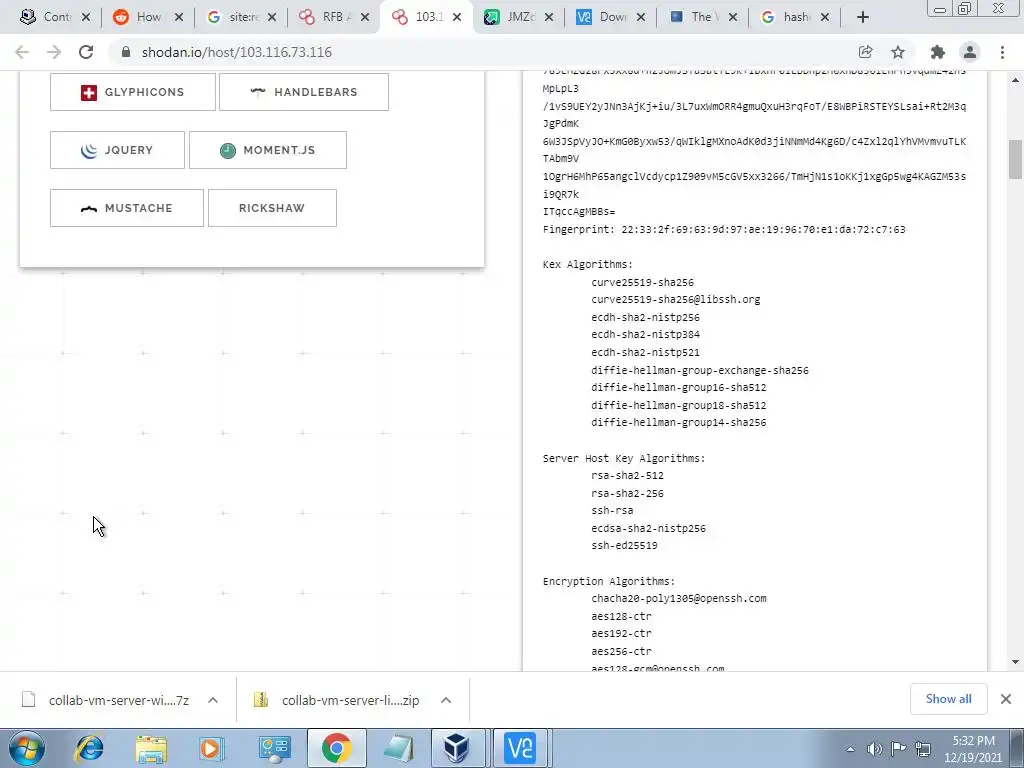Close the active 103.1 Shodan tab

pyautogui.click(x=457, y=17)
